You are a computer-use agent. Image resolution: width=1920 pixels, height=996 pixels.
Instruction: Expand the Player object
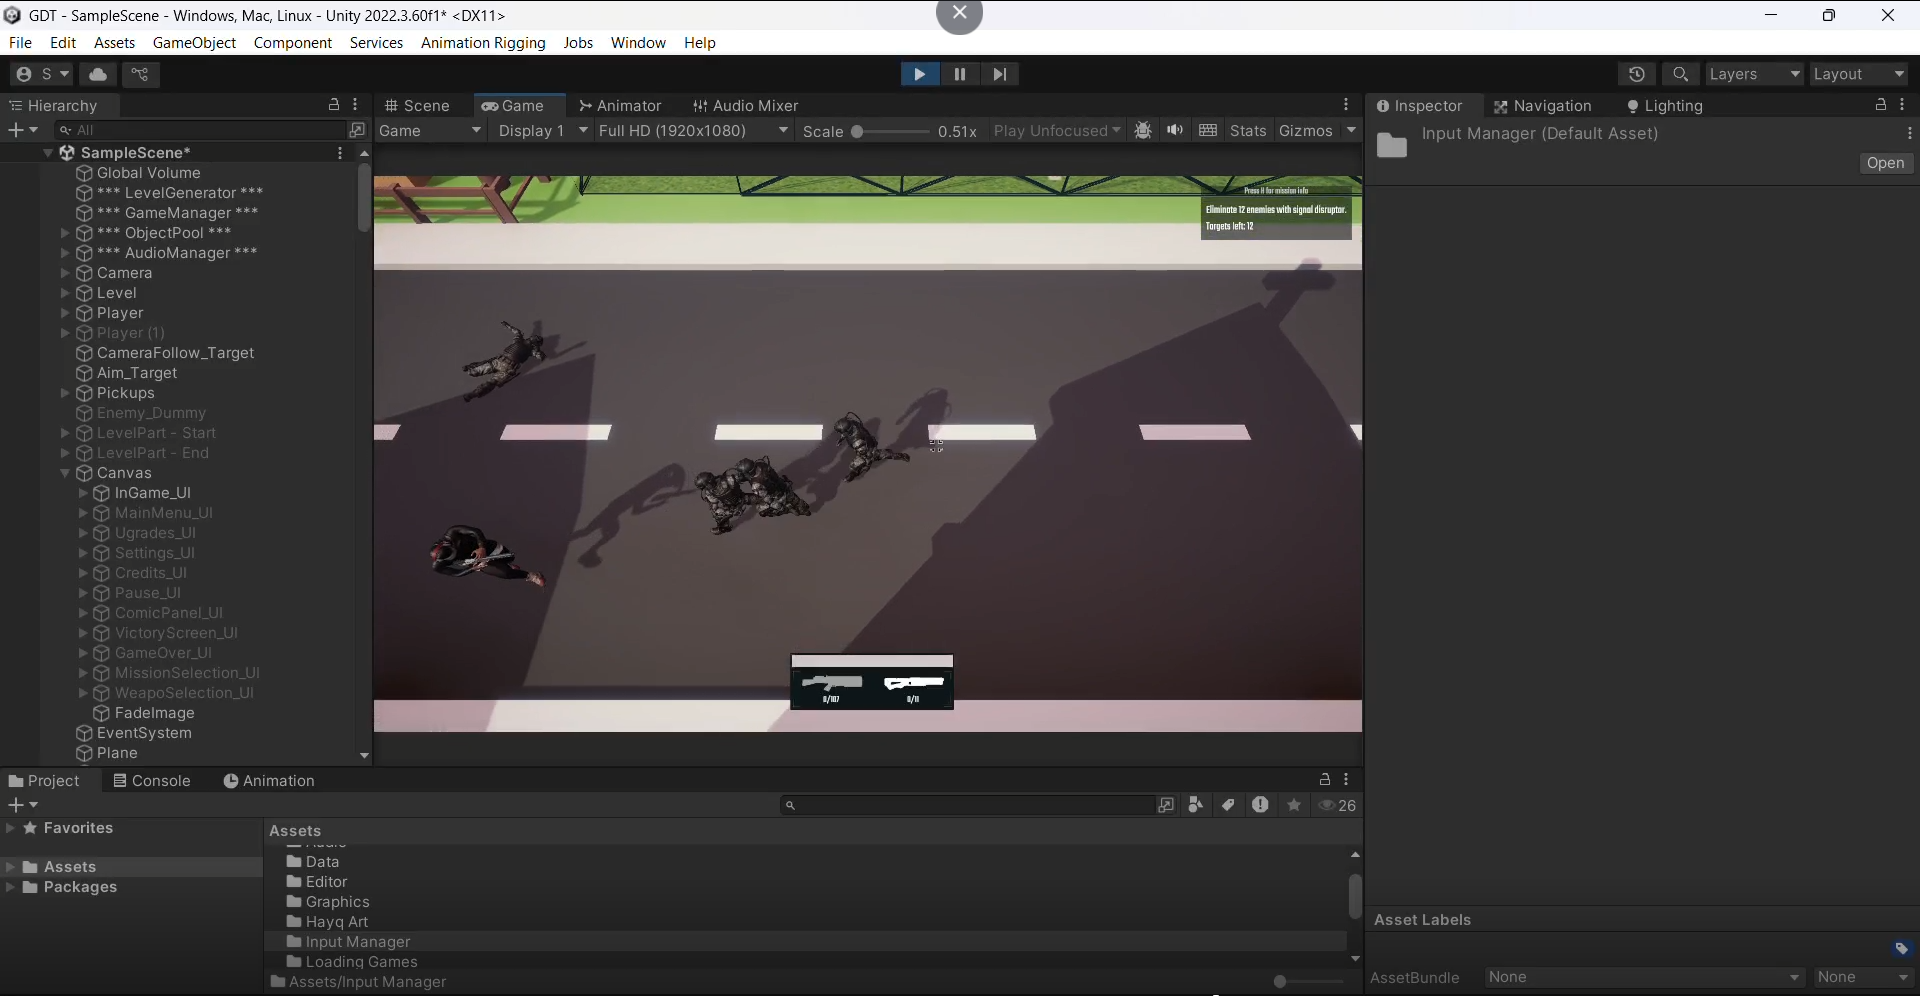click(65, 313)
